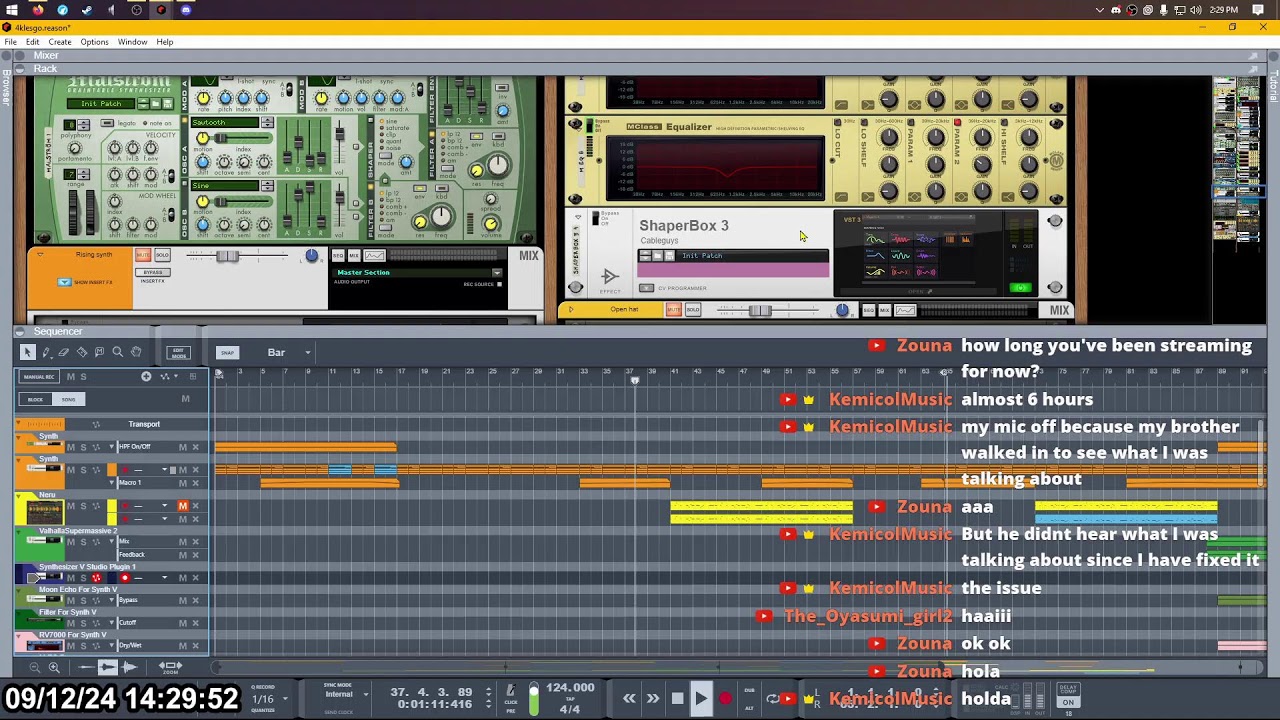Select the eraser tool in sequencer

point(63,352)
